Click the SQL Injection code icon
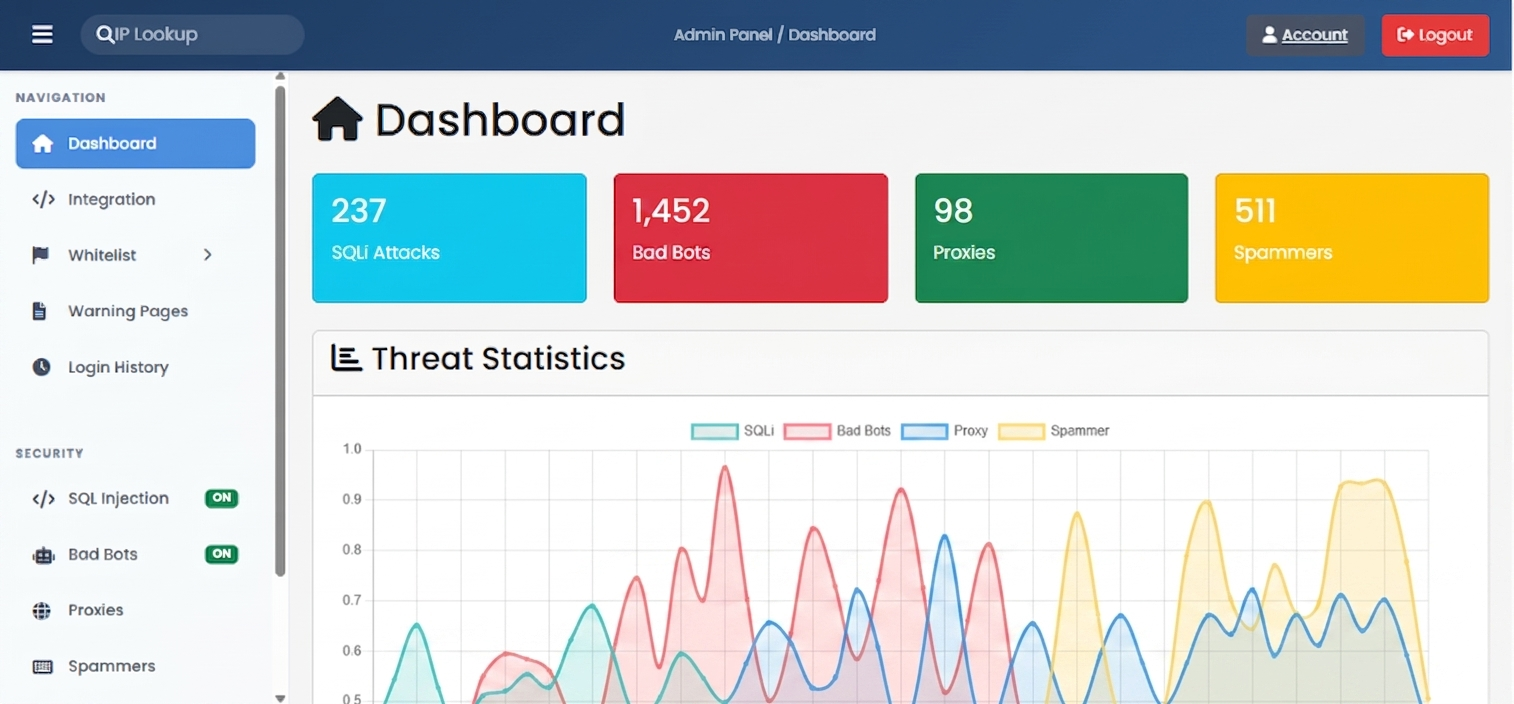The height and width of the screenshot is (704, 1514). tap(43, 499)
